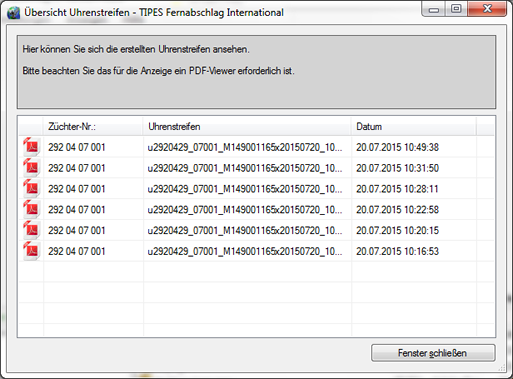513x379 pixels.
Task: Select breeder number in the 10:22:58 row
Action: pyautogui.click(x=77, y=210)
